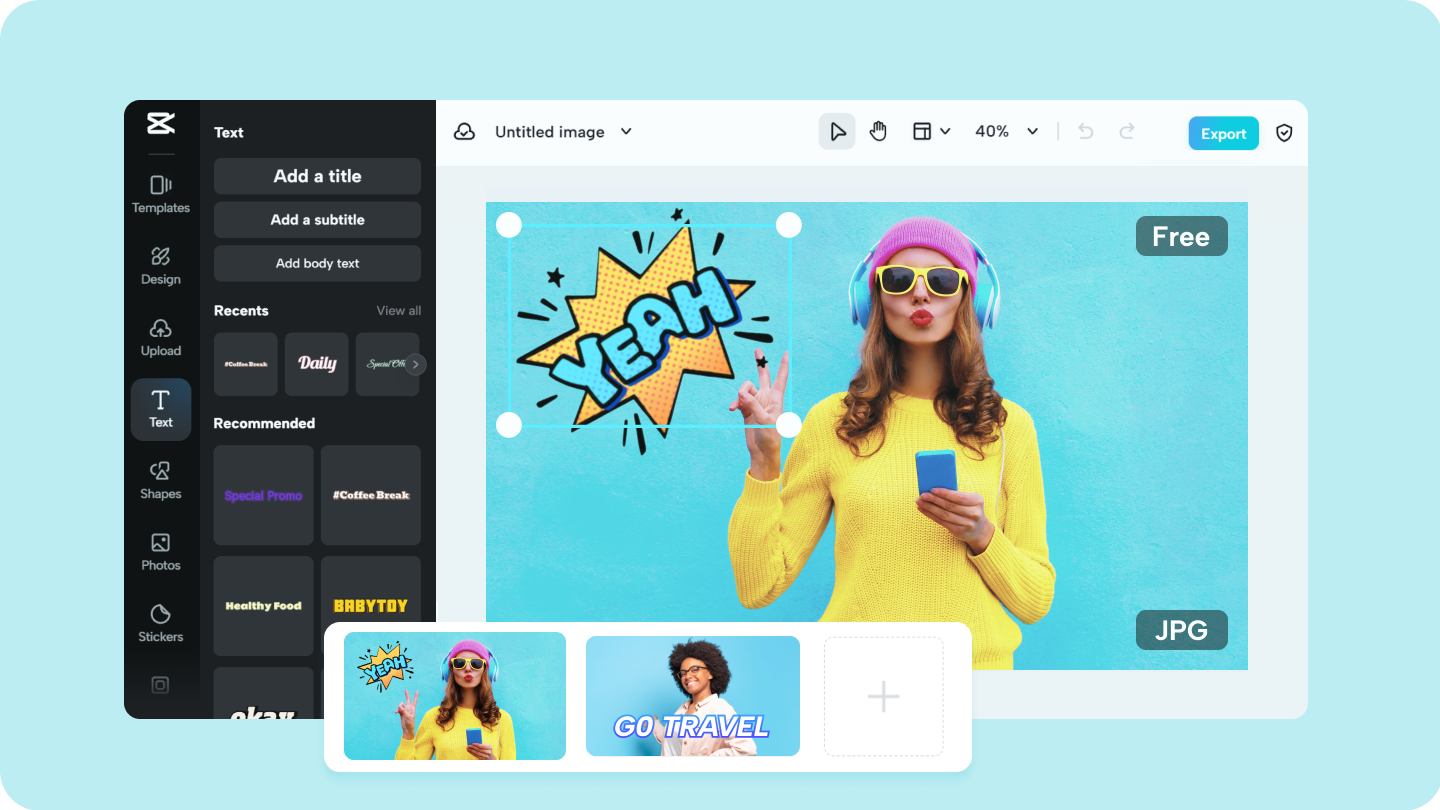Add a new page with the plus box
This screenshot has width=1440, height=810.
coord(884,696)
